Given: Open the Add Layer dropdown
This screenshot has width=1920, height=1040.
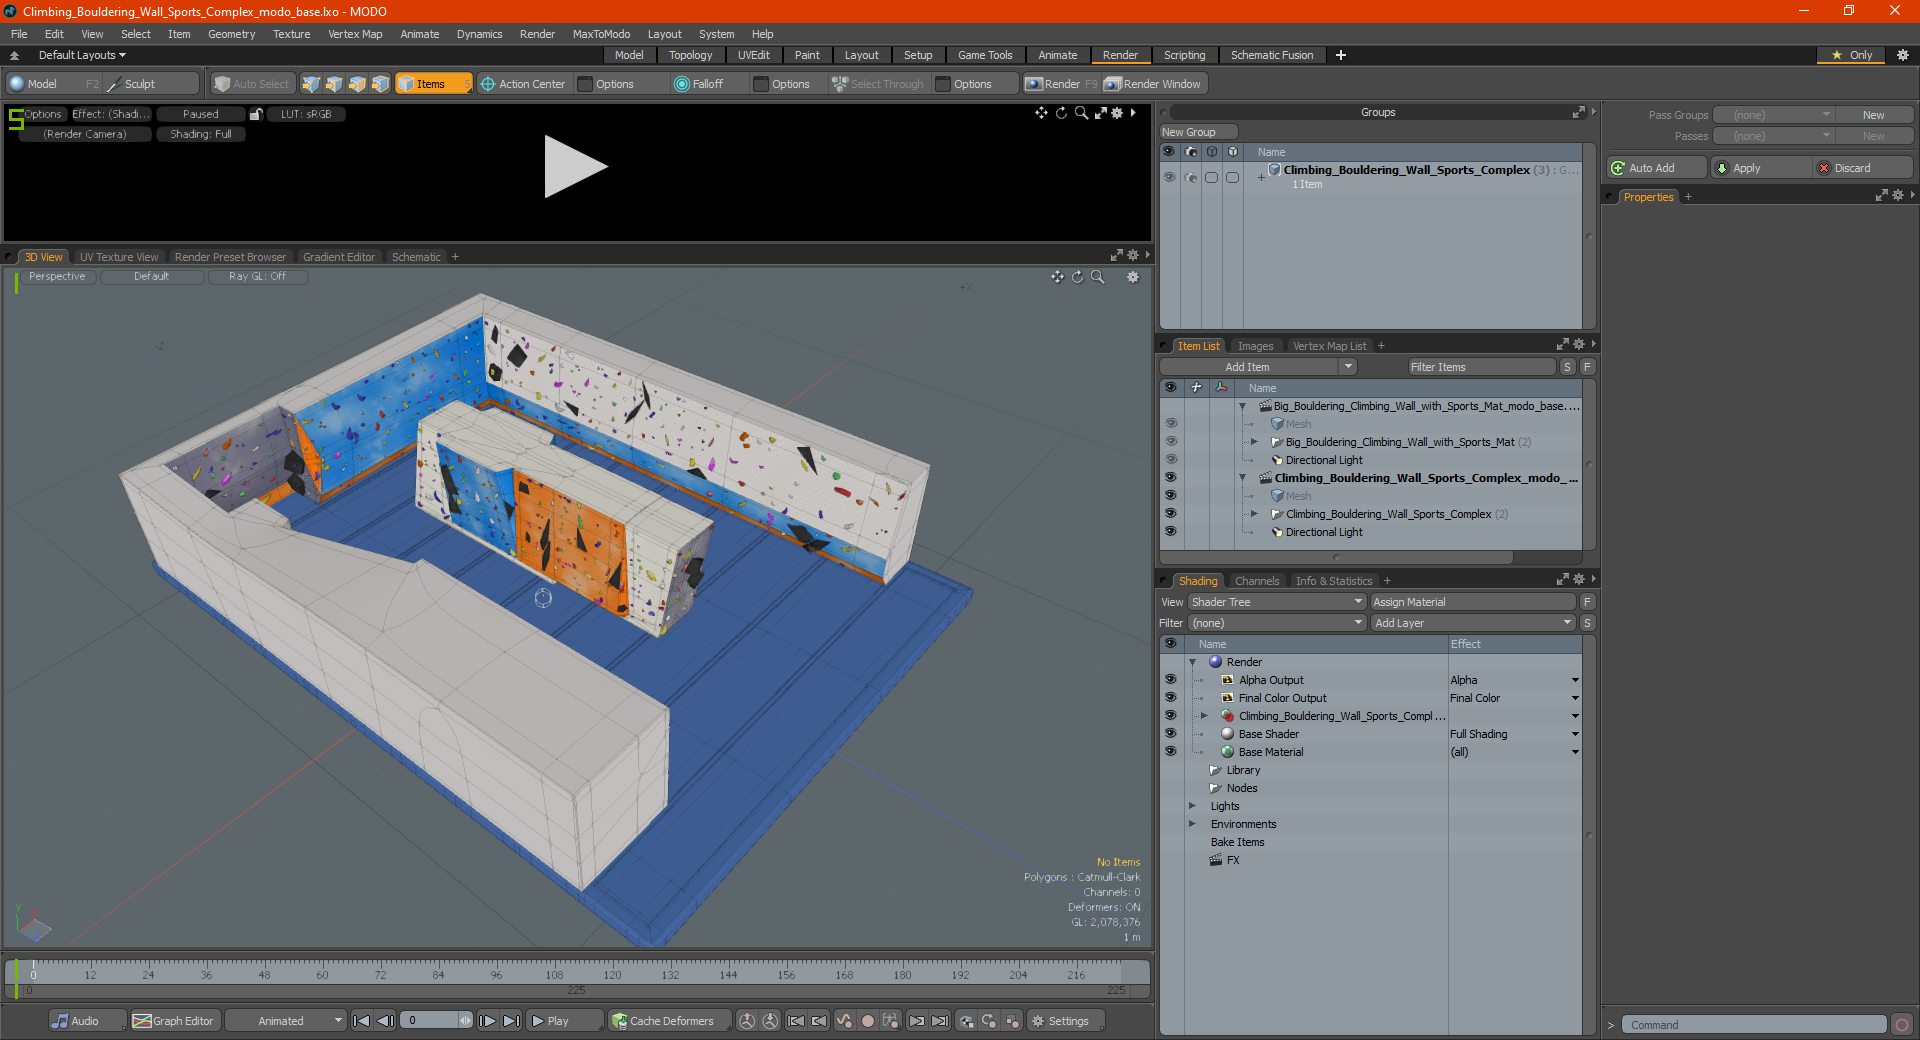Looking at the screenshot, I should 1473,623.
